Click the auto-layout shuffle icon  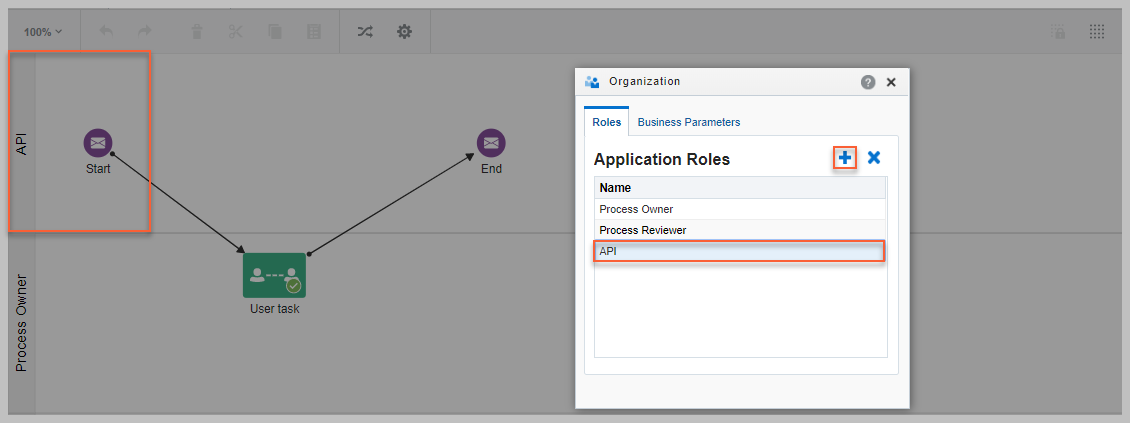366,32
